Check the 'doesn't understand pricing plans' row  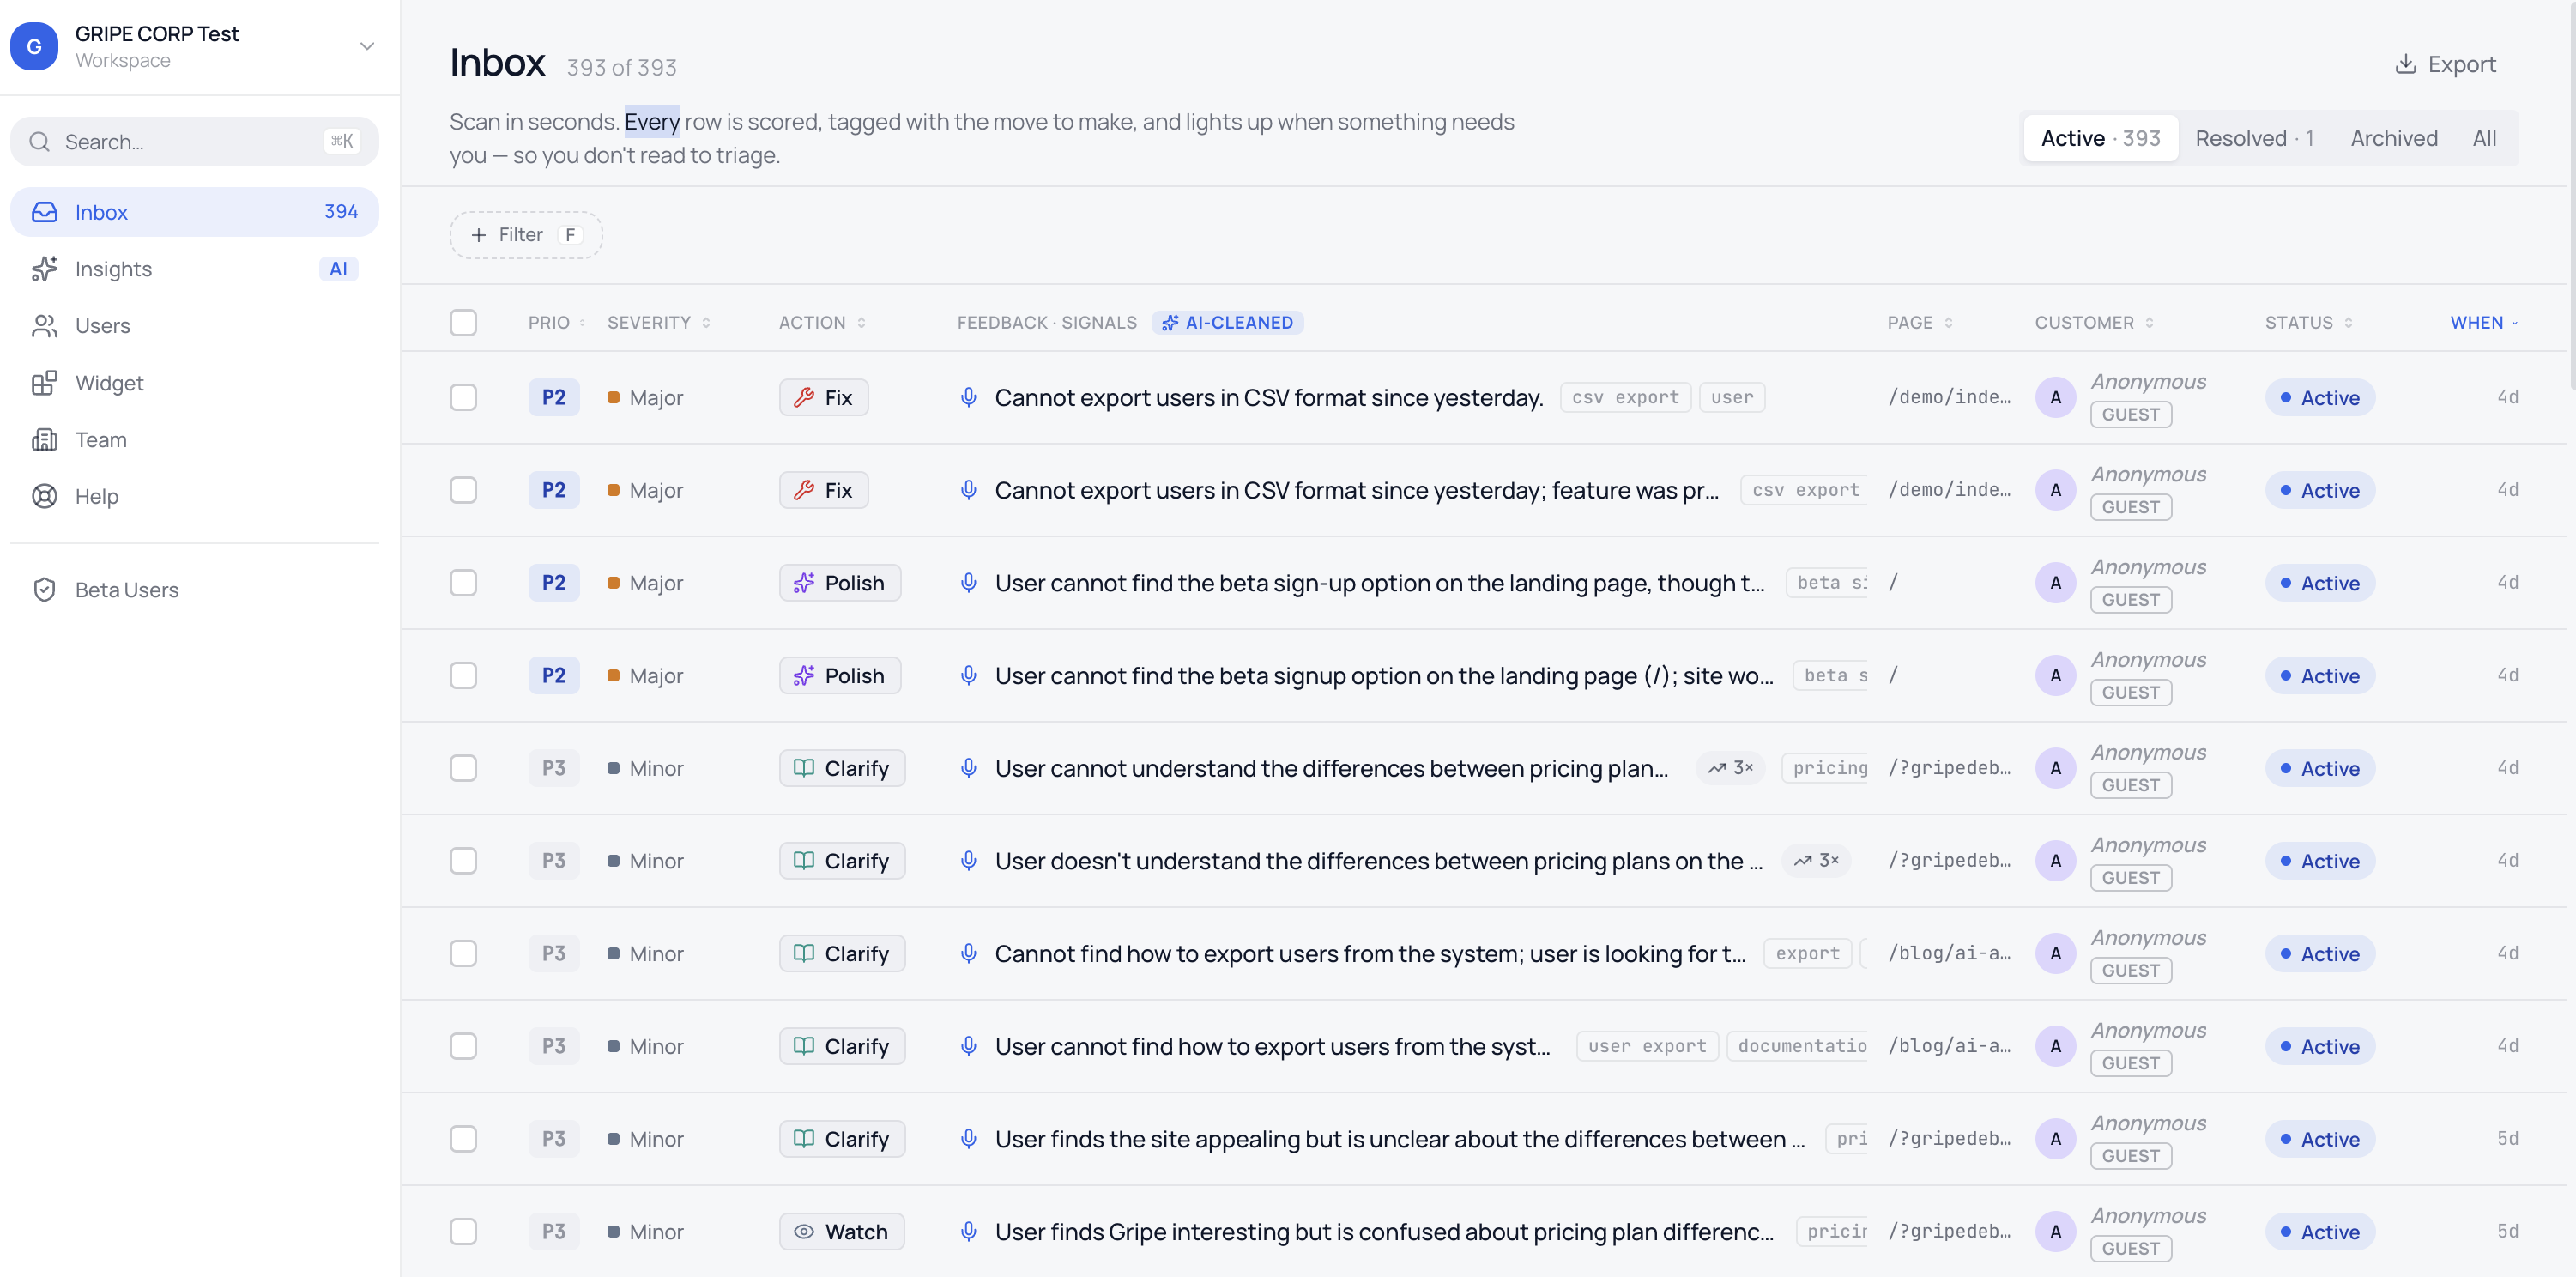(x=463, y=860)
